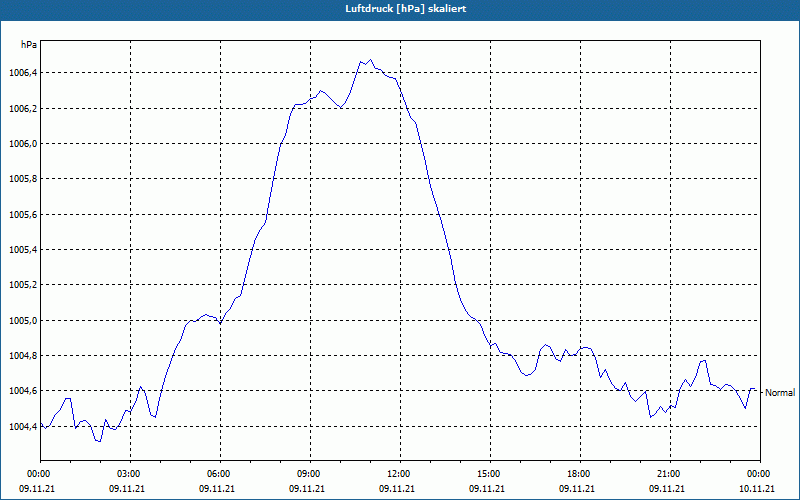
Task: Click the 1005,8 y-axis value
Action: [x=23, y=179]
